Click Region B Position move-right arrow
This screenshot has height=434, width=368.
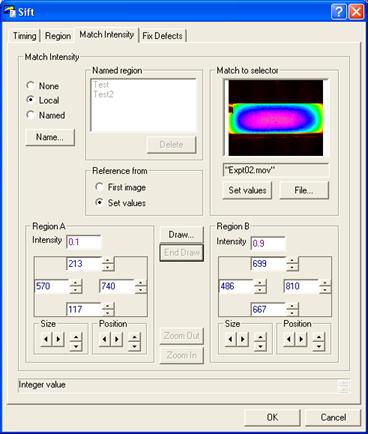pyautogui.click(x=301, y=339)
